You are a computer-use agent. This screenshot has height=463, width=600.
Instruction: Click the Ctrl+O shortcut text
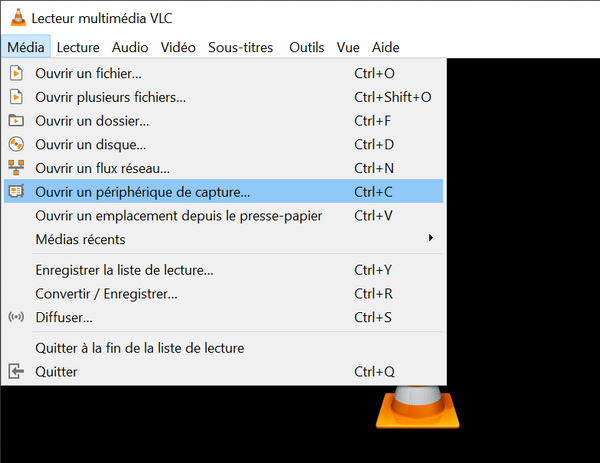tap(374, 73)
